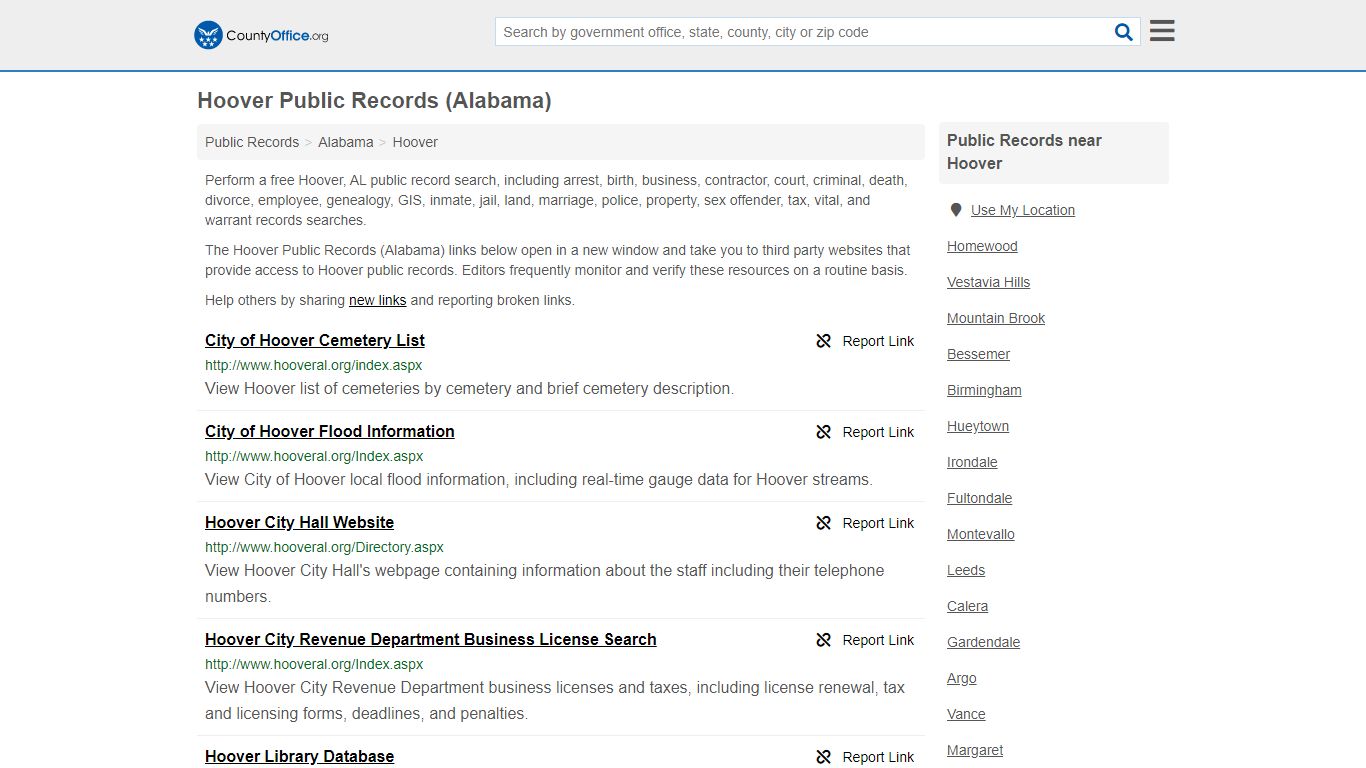Viewport: 1366px width, 768px height.
Task: Open Mountain Brook public records
Action: (x=996, y=318)
